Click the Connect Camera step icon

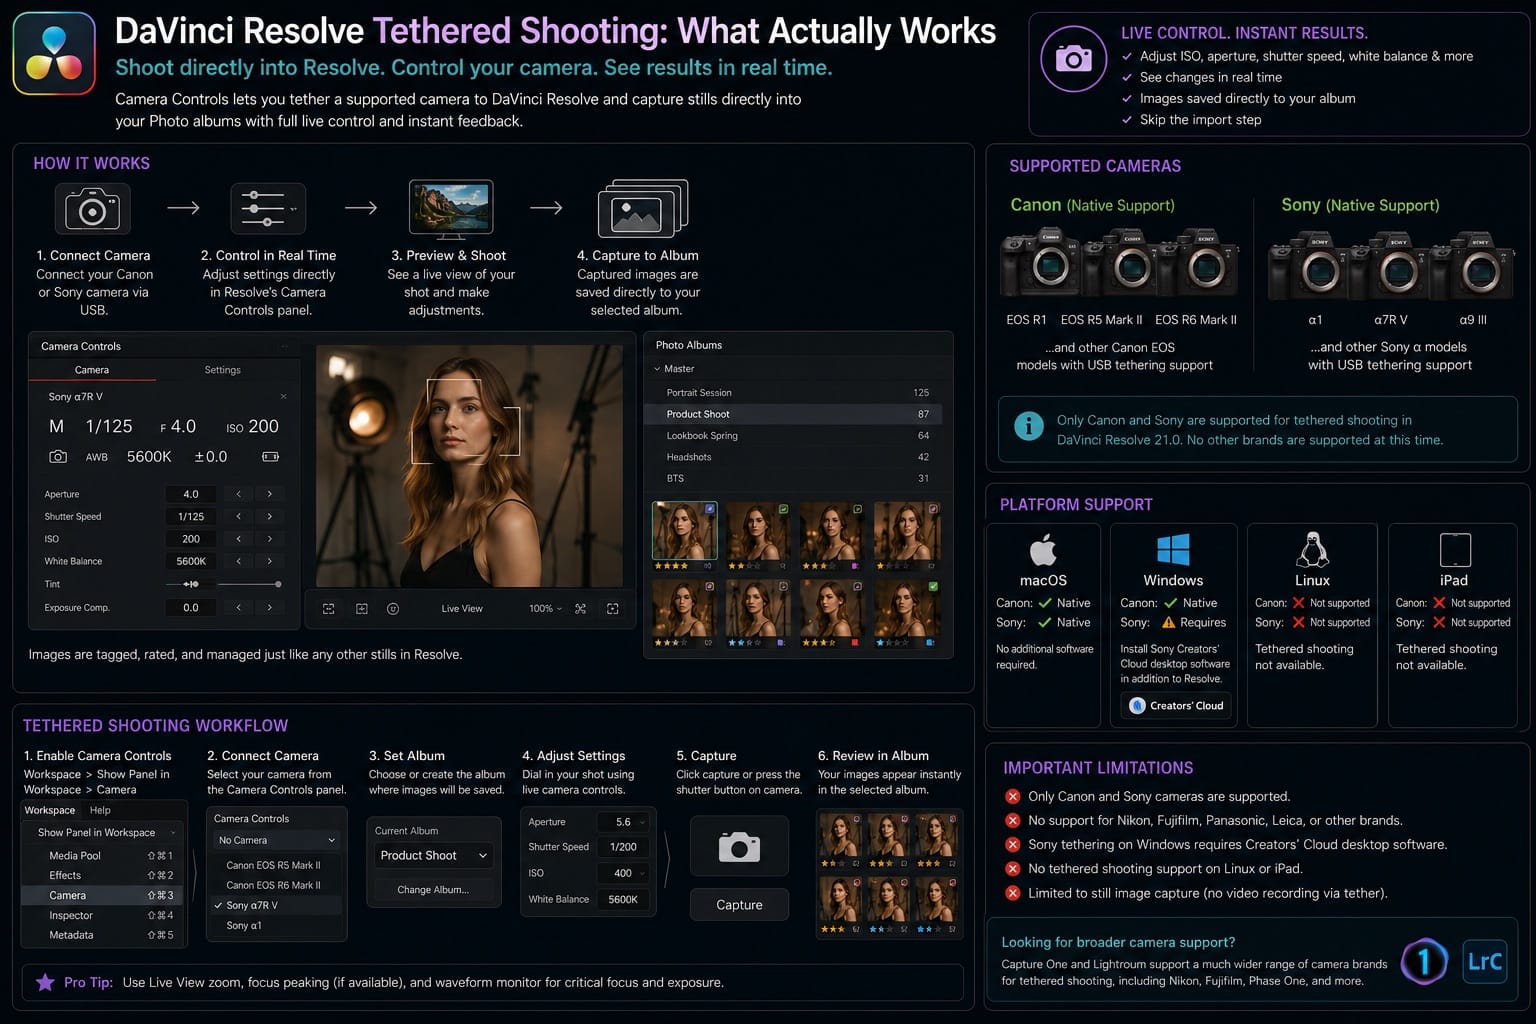pos(92,209)
